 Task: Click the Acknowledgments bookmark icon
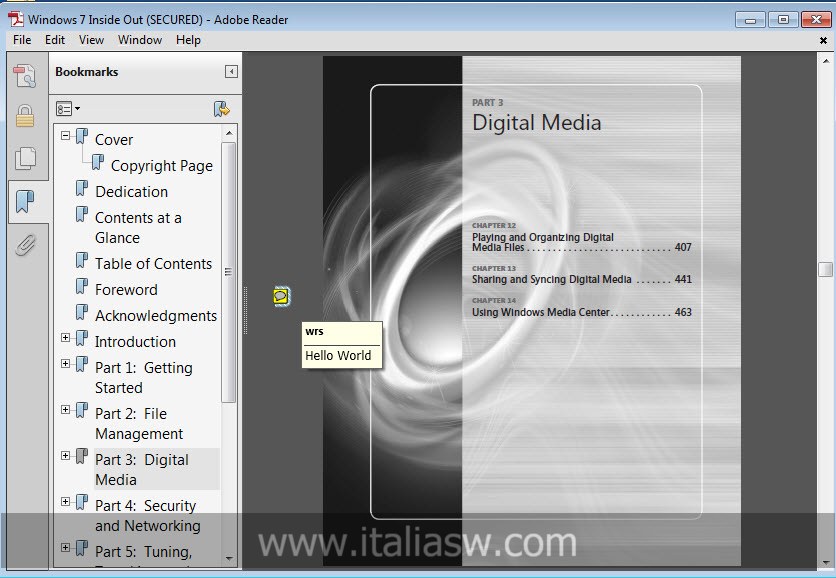[82, 312]
